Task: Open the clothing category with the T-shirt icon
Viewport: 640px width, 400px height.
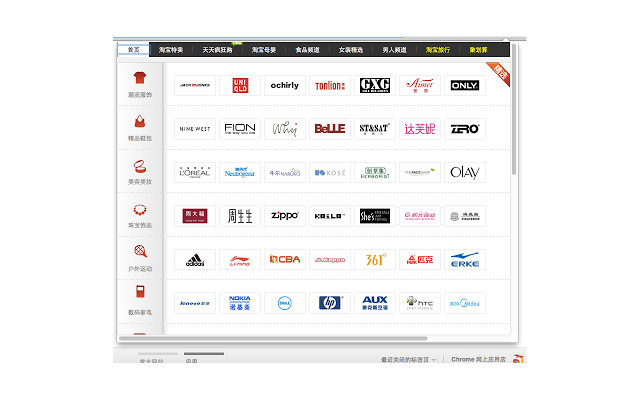Action: click(140, 78)
